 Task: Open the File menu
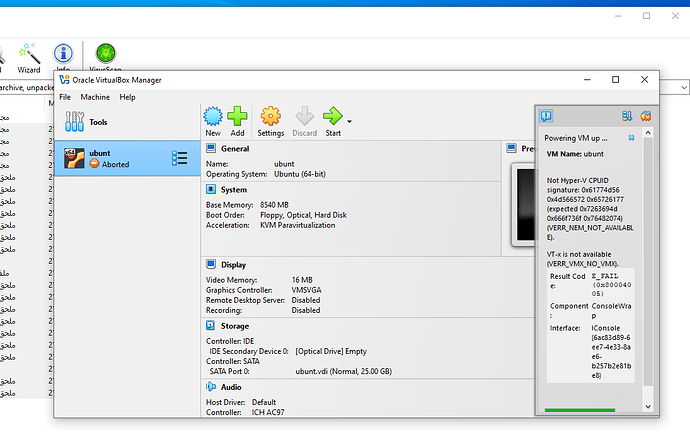(x=65, y=97)
